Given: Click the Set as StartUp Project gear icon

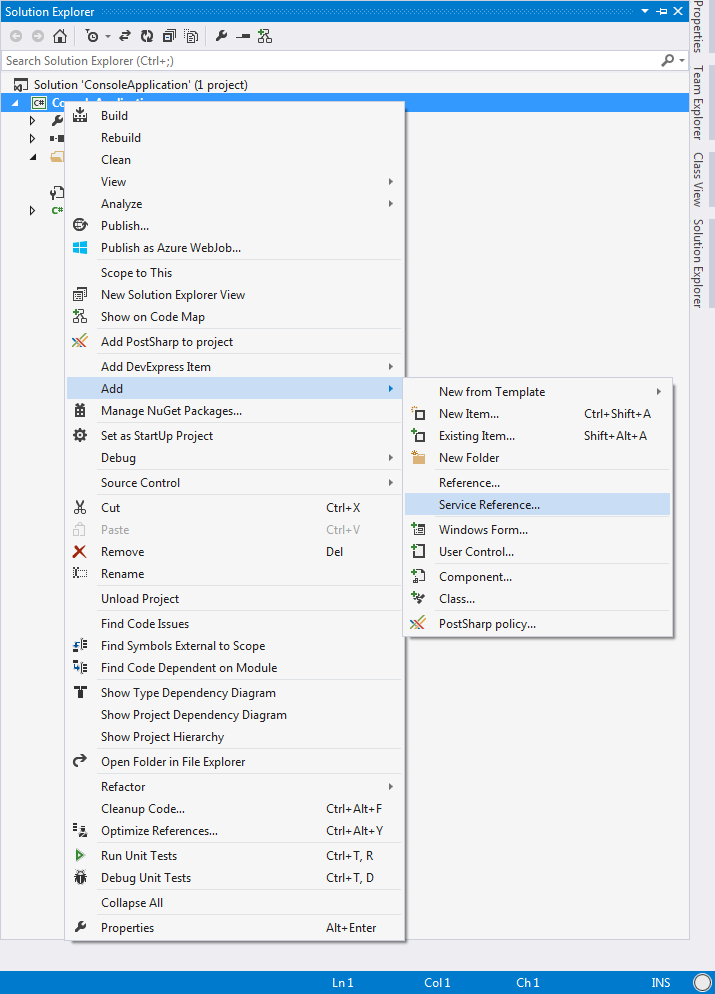Looking at the screenshot, I should 80,436.
